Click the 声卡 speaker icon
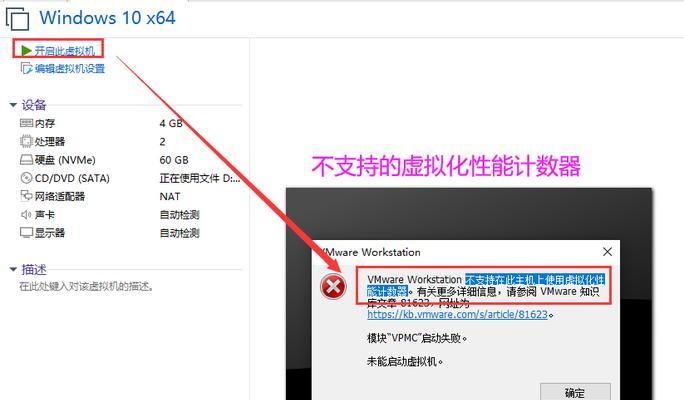 coord(26,214)
